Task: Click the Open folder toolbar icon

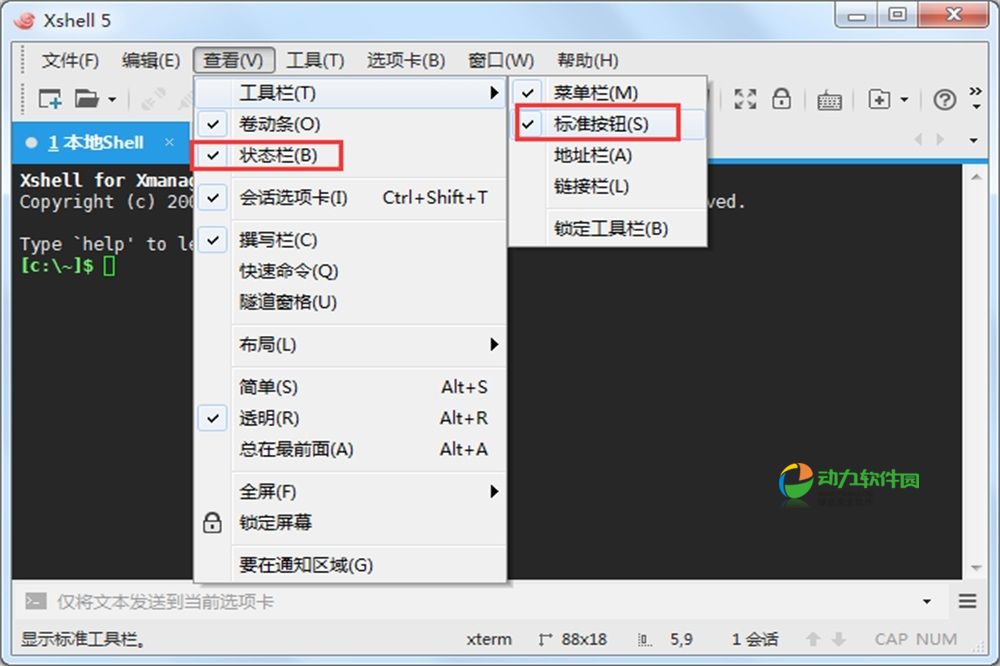Action: pyautogui.click(x=87, y=99)
